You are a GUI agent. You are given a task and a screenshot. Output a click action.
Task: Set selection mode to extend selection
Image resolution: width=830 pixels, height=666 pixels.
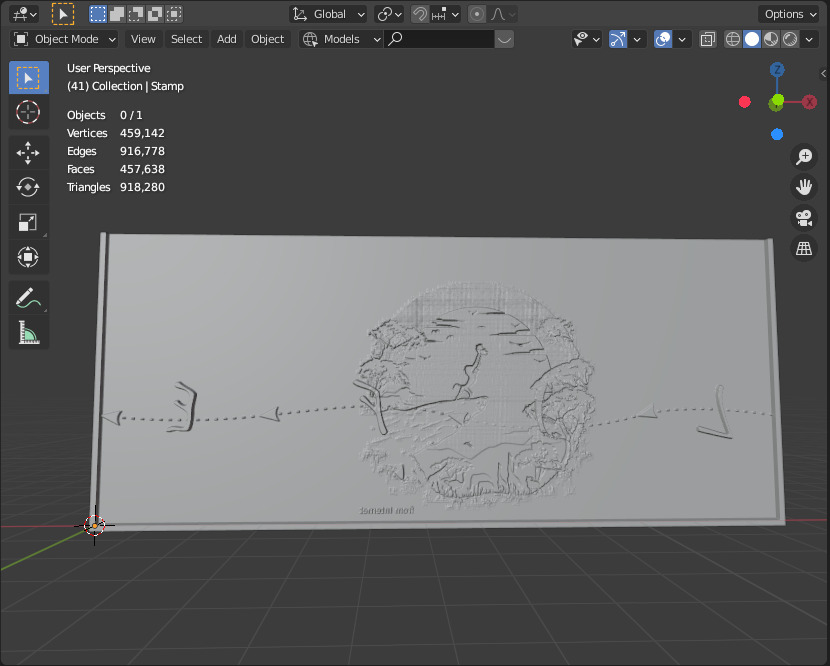(x=117, y=14)
